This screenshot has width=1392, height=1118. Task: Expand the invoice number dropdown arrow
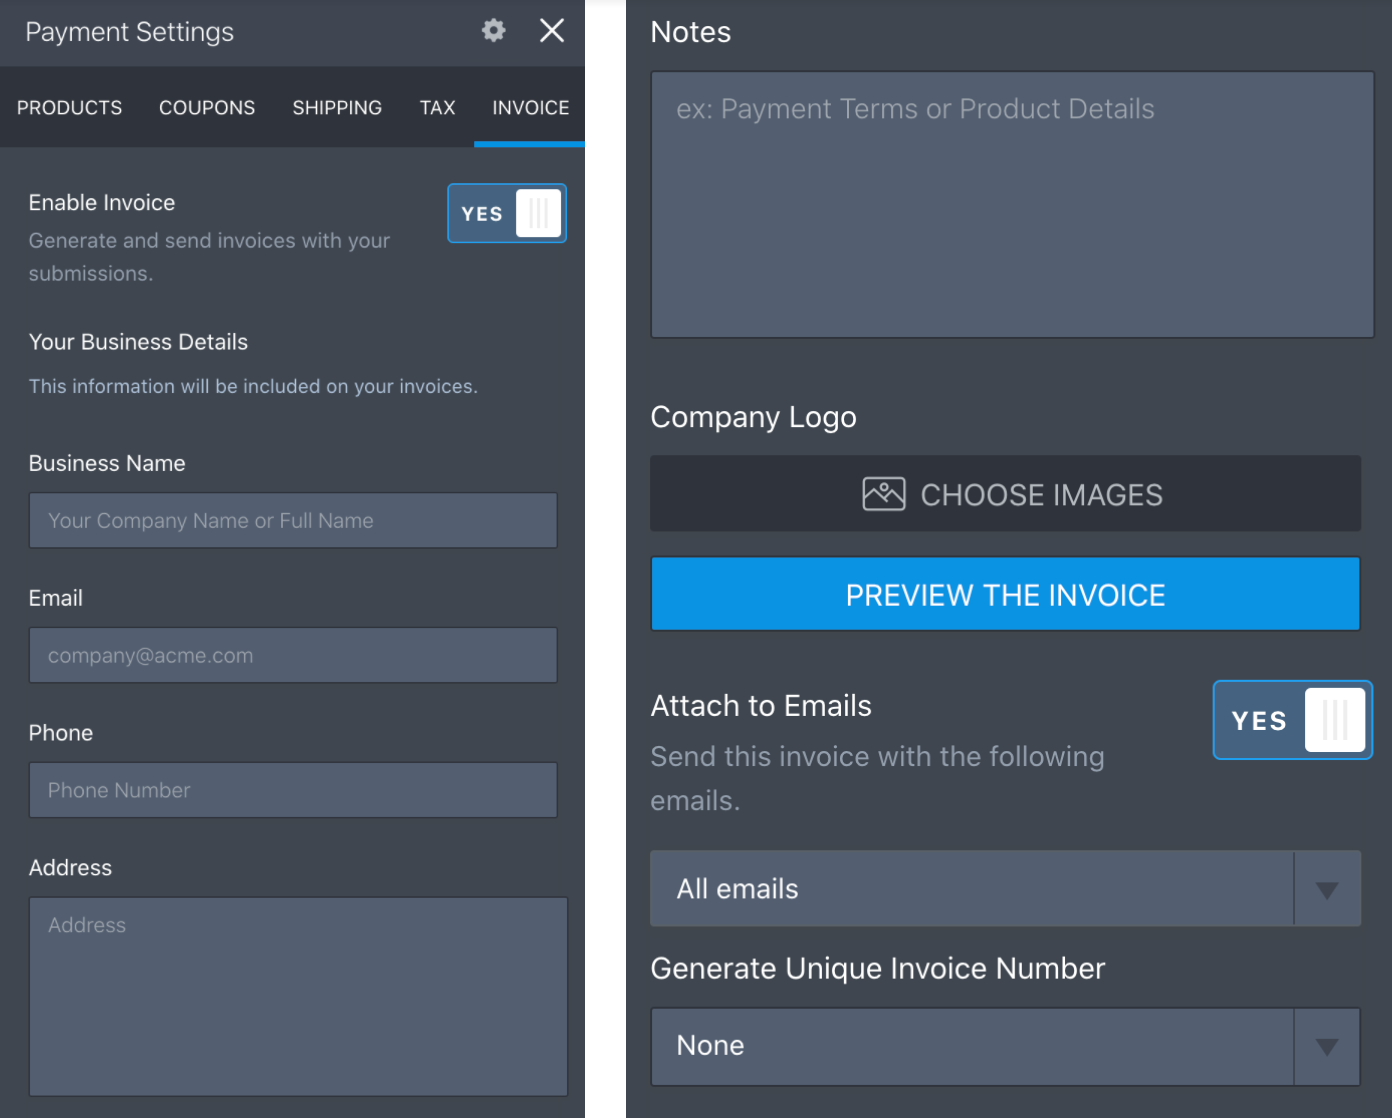1327,1046
